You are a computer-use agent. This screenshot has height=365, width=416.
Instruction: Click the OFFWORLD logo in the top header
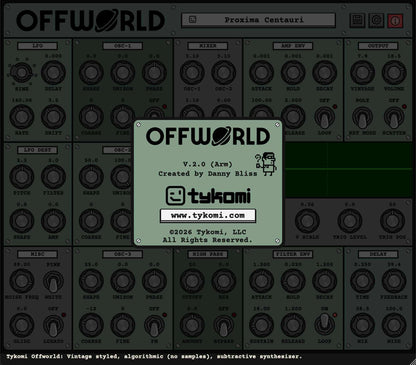[x=91, y=20]
